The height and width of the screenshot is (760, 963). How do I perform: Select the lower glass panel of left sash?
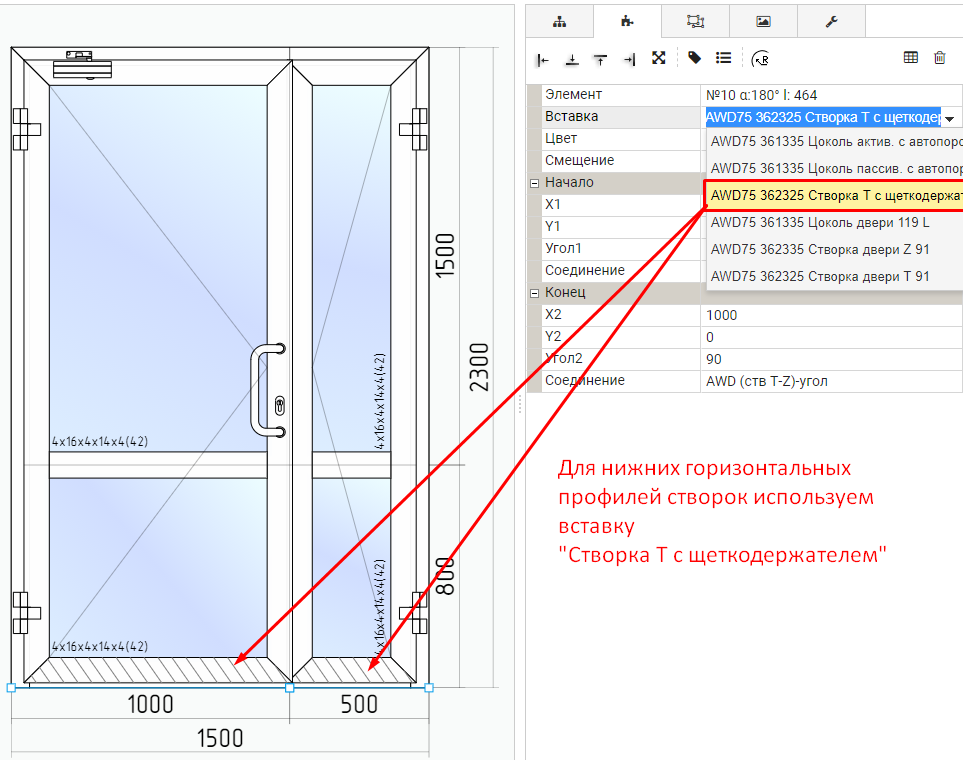[x=158, y=568]
